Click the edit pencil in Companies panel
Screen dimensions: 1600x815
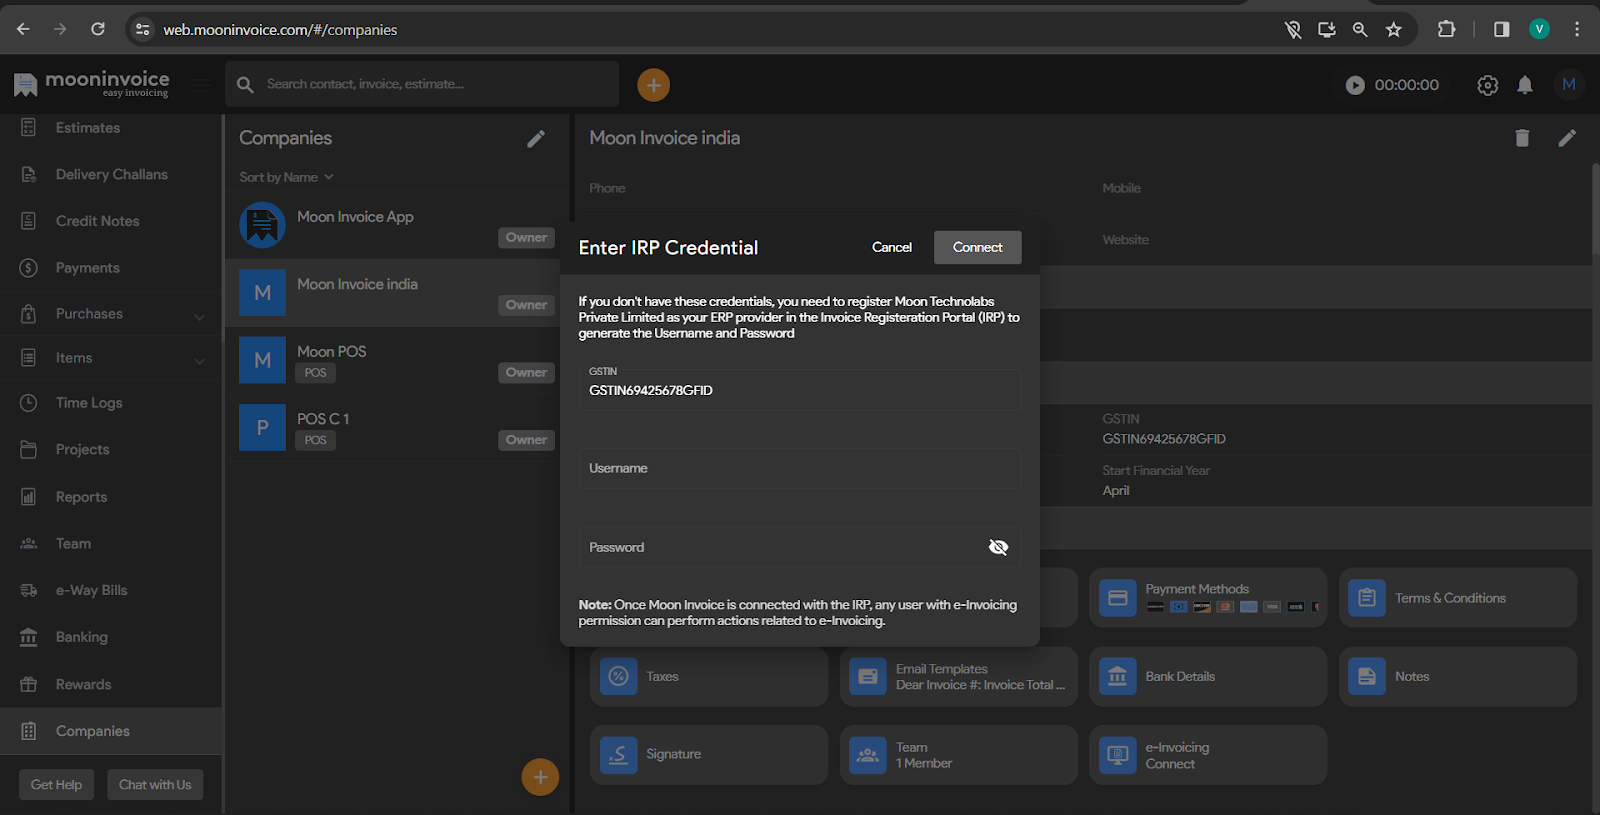tap(536, 139)
